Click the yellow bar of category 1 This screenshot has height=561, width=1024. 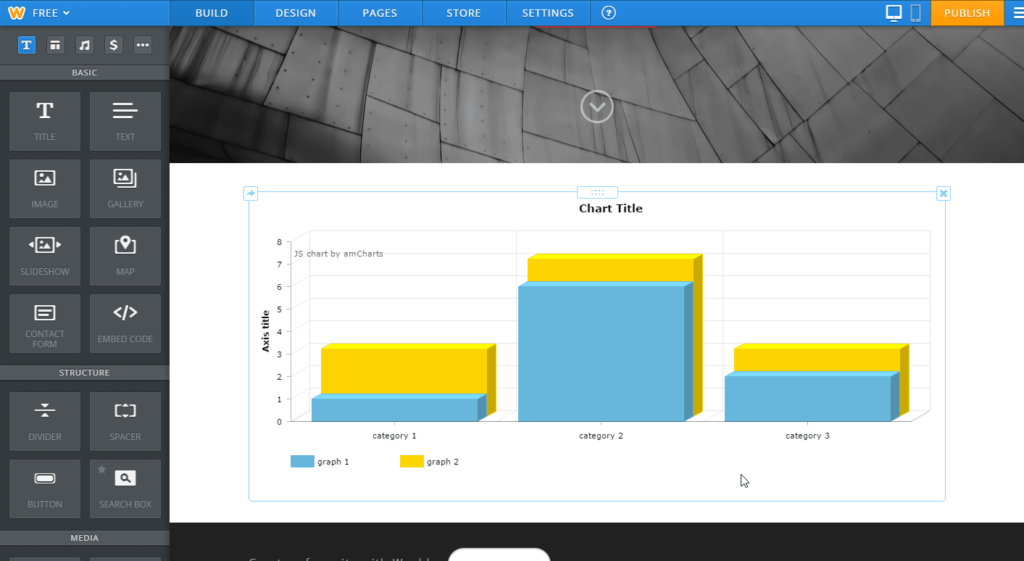[x=404, y=369]
